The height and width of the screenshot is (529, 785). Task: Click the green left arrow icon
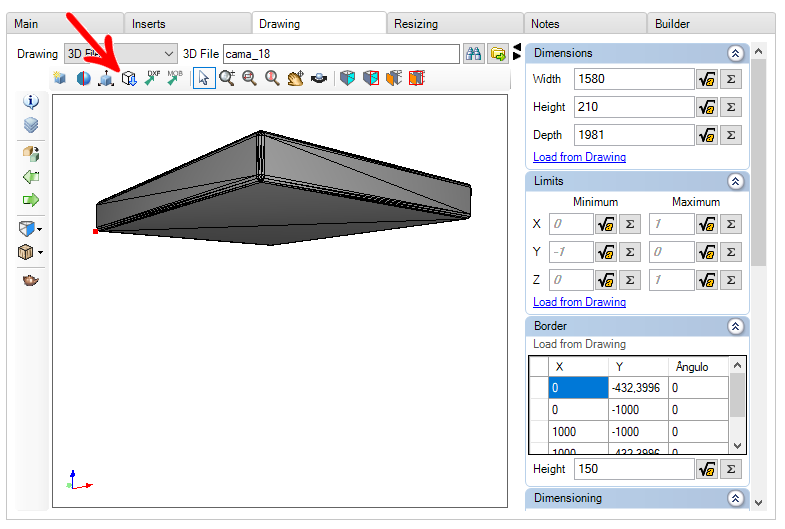[x=31, y=177]
